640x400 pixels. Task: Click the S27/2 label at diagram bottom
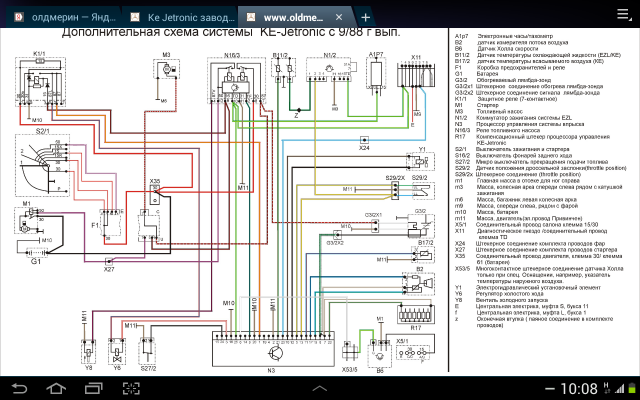click(148, 368)
